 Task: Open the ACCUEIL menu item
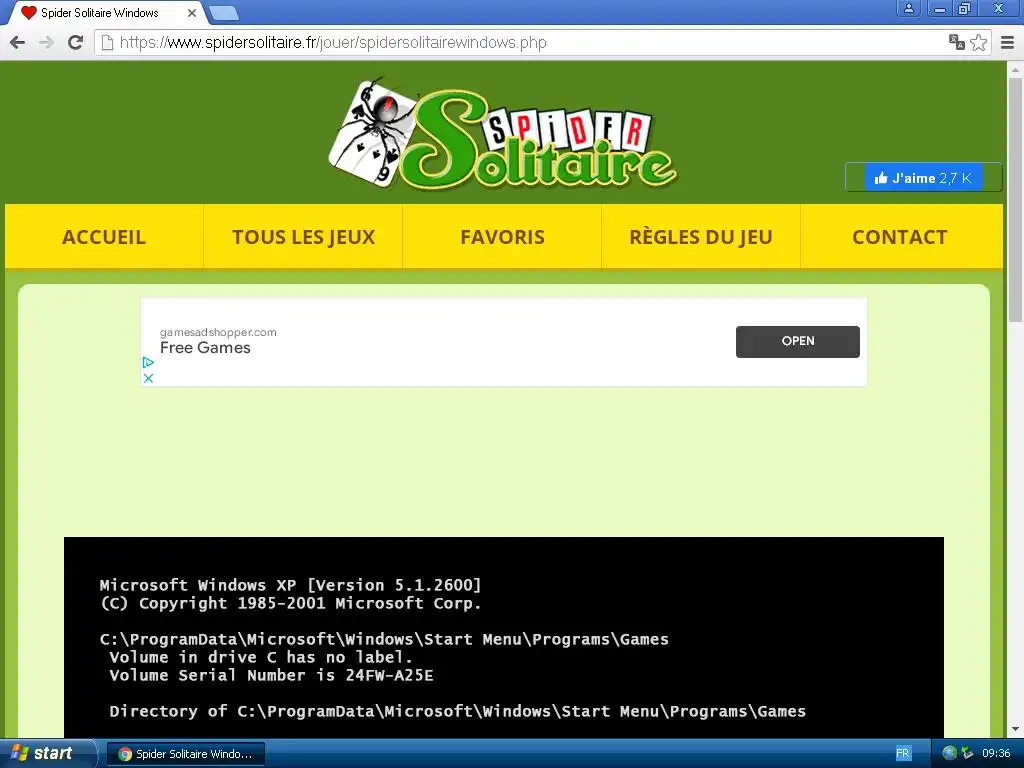pyautogui.click(x=104, y=236)
